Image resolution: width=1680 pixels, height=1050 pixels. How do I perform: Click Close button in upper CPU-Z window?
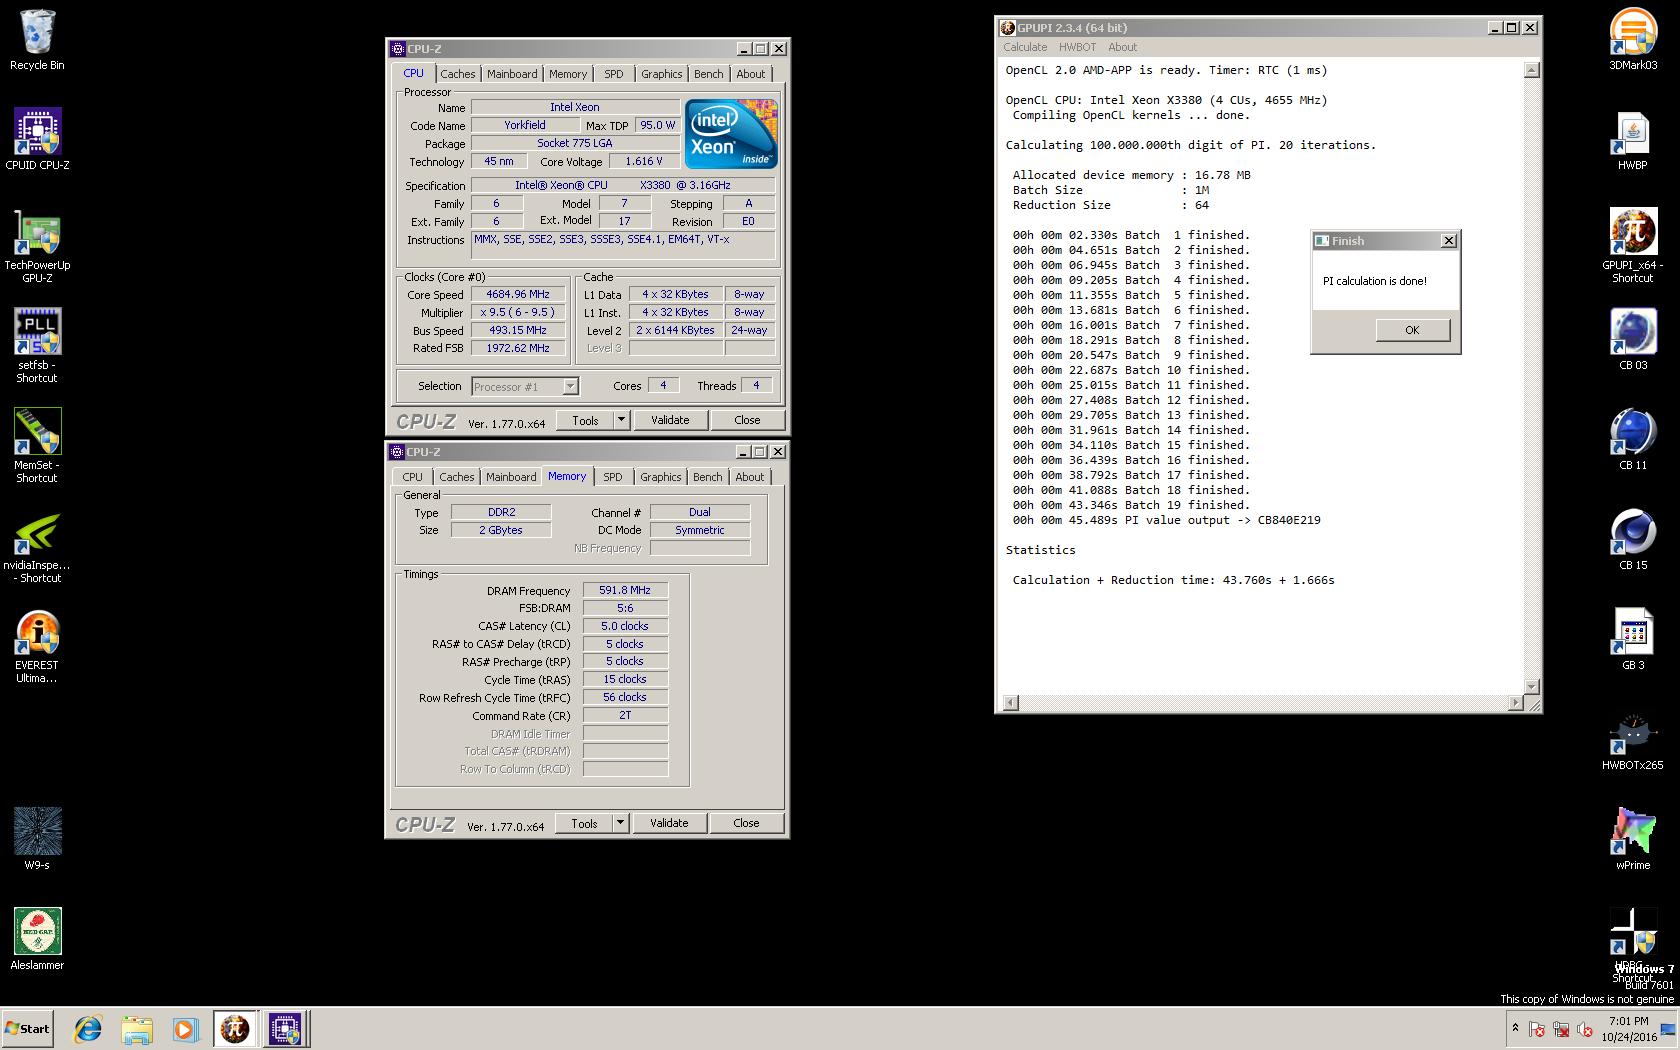coord(747,420)
